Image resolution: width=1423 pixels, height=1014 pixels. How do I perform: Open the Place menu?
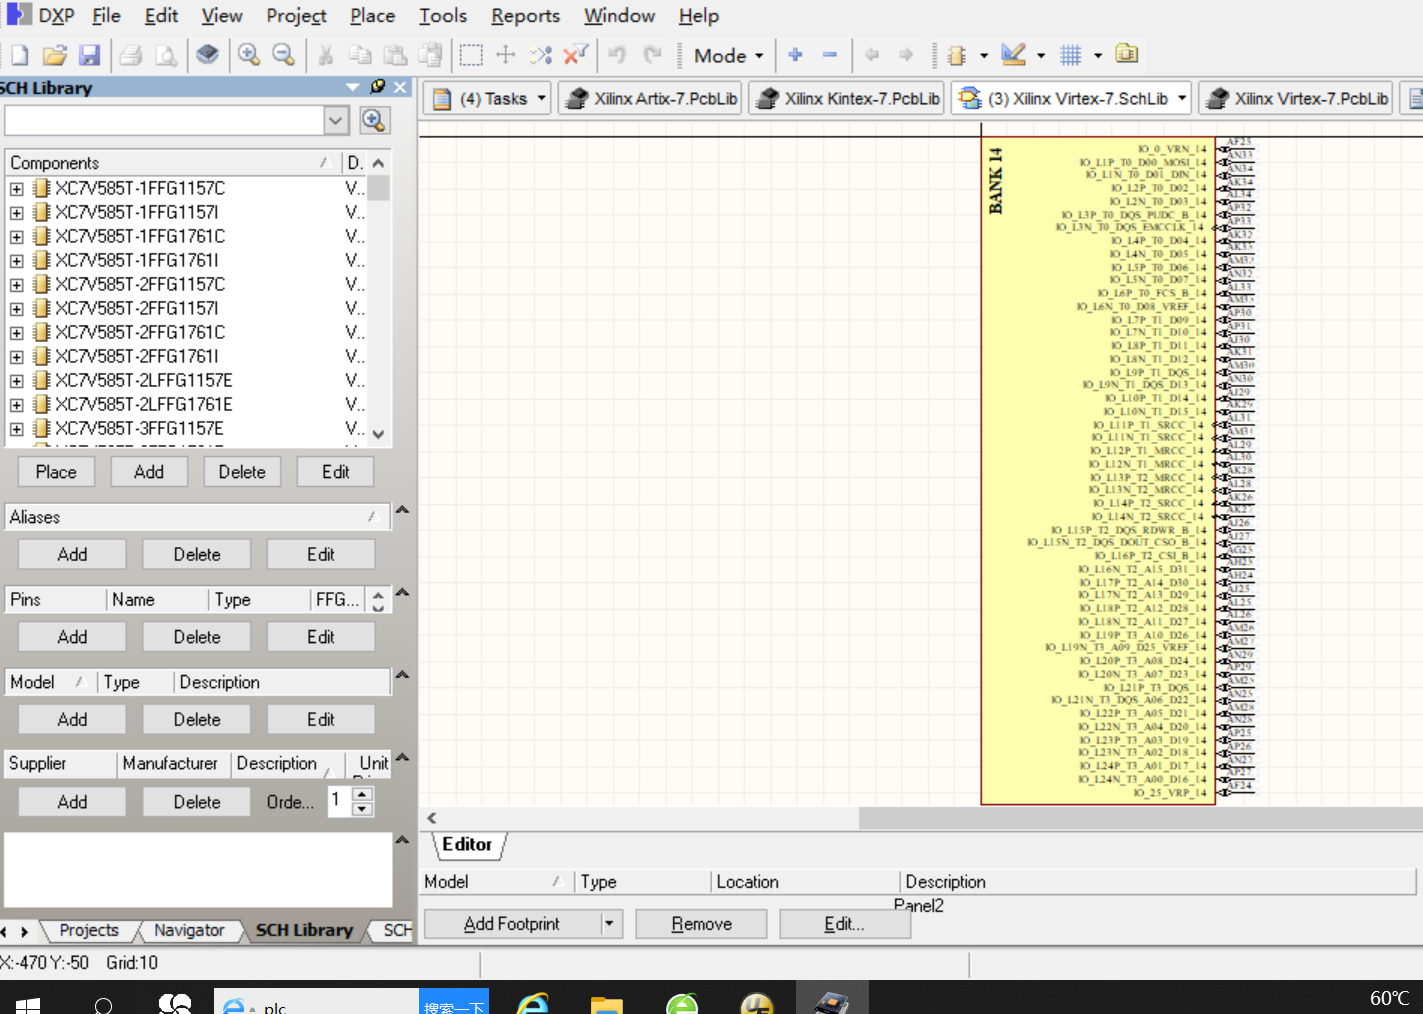pyautogui.click(x=372, y=16)
